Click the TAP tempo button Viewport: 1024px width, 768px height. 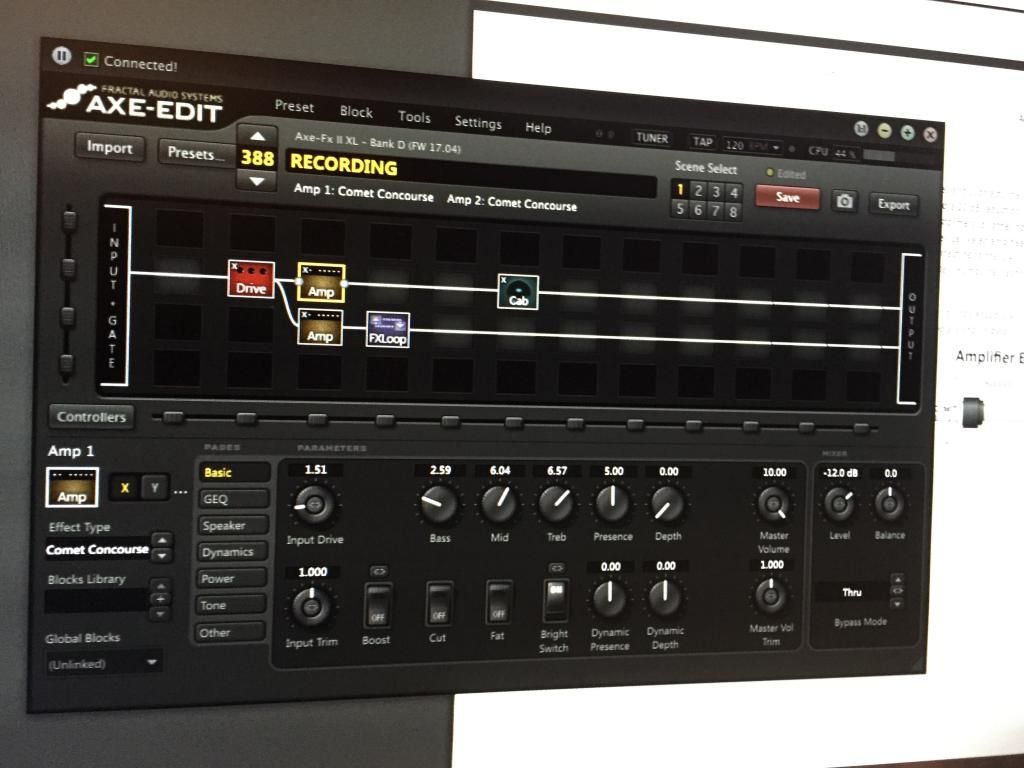click(702, 141)
